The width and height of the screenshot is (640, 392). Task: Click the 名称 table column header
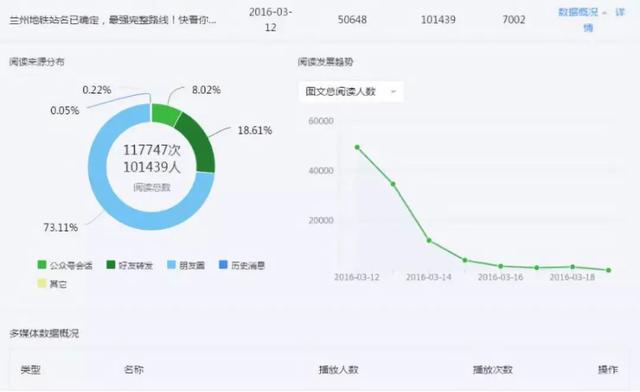click(133, 370)
